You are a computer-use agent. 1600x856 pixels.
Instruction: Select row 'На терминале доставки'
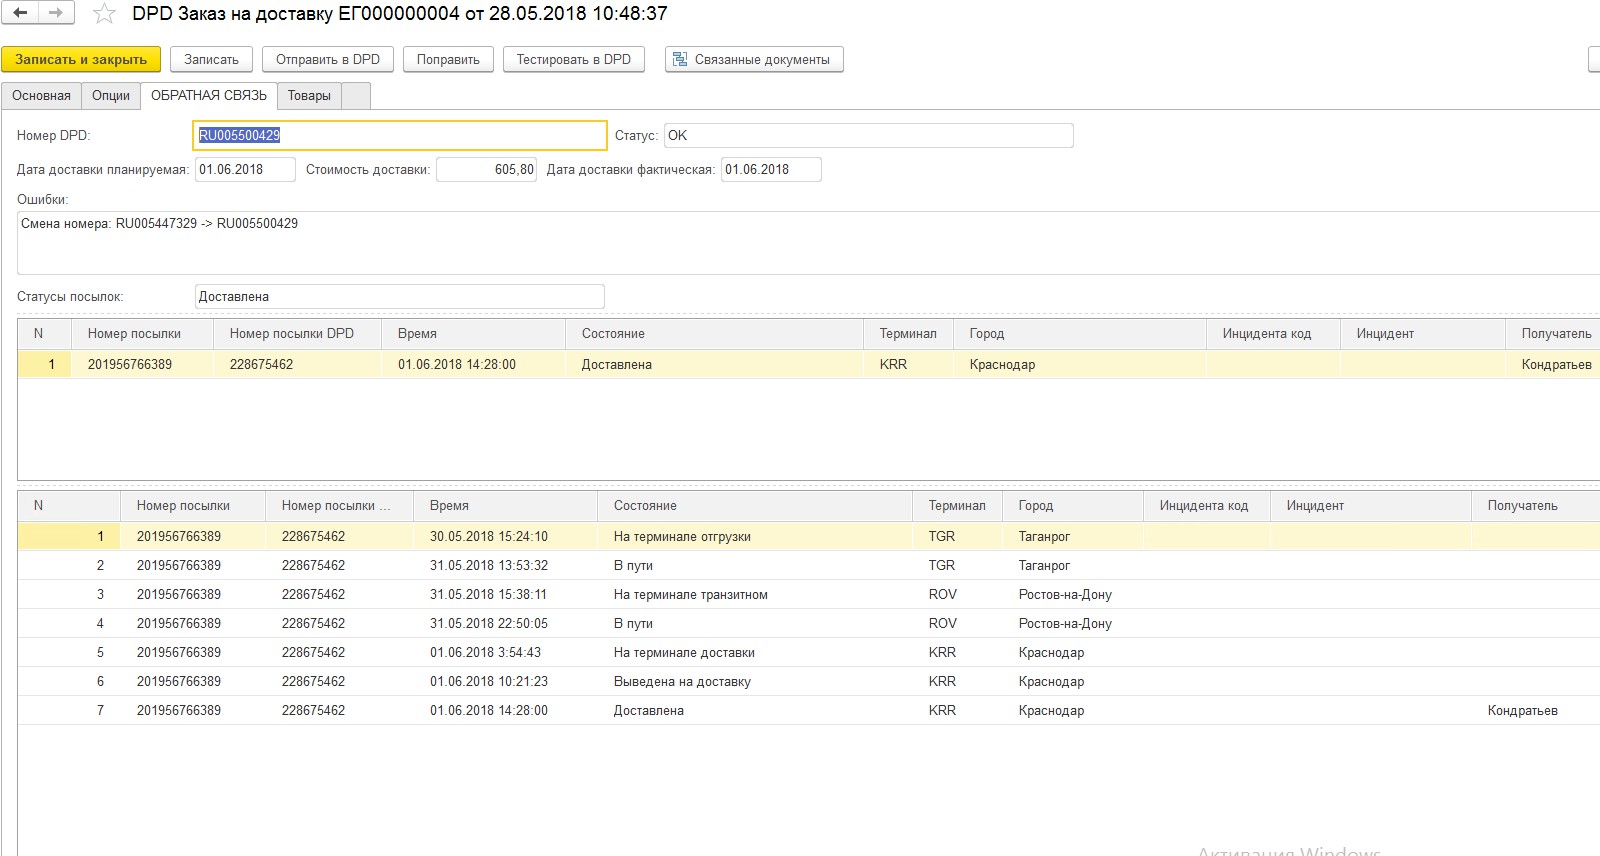[808, 653]
